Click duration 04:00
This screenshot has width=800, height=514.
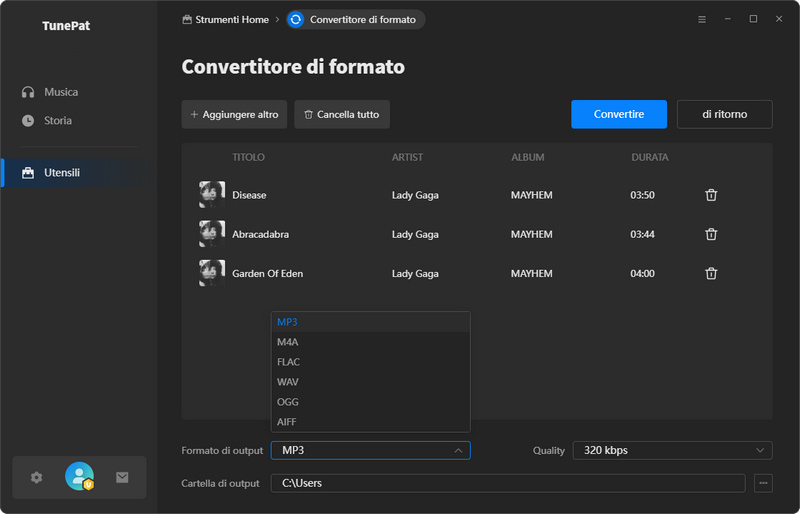(642, 274)
